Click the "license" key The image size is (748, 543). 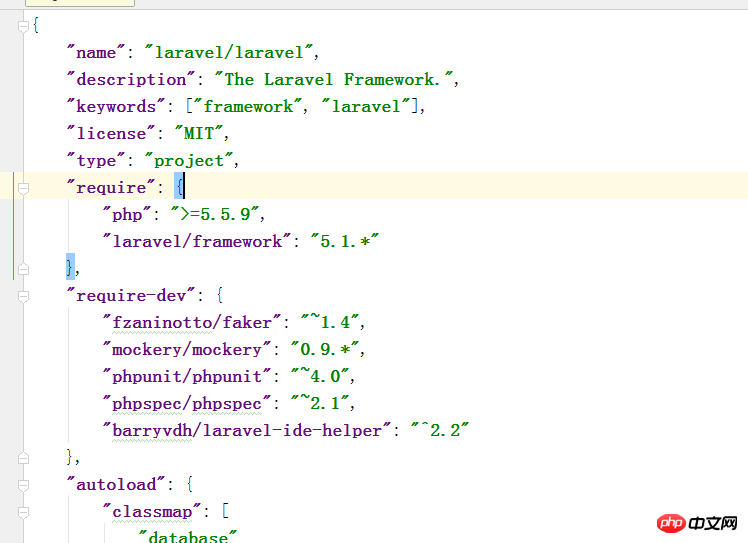[x=111, y=133]
